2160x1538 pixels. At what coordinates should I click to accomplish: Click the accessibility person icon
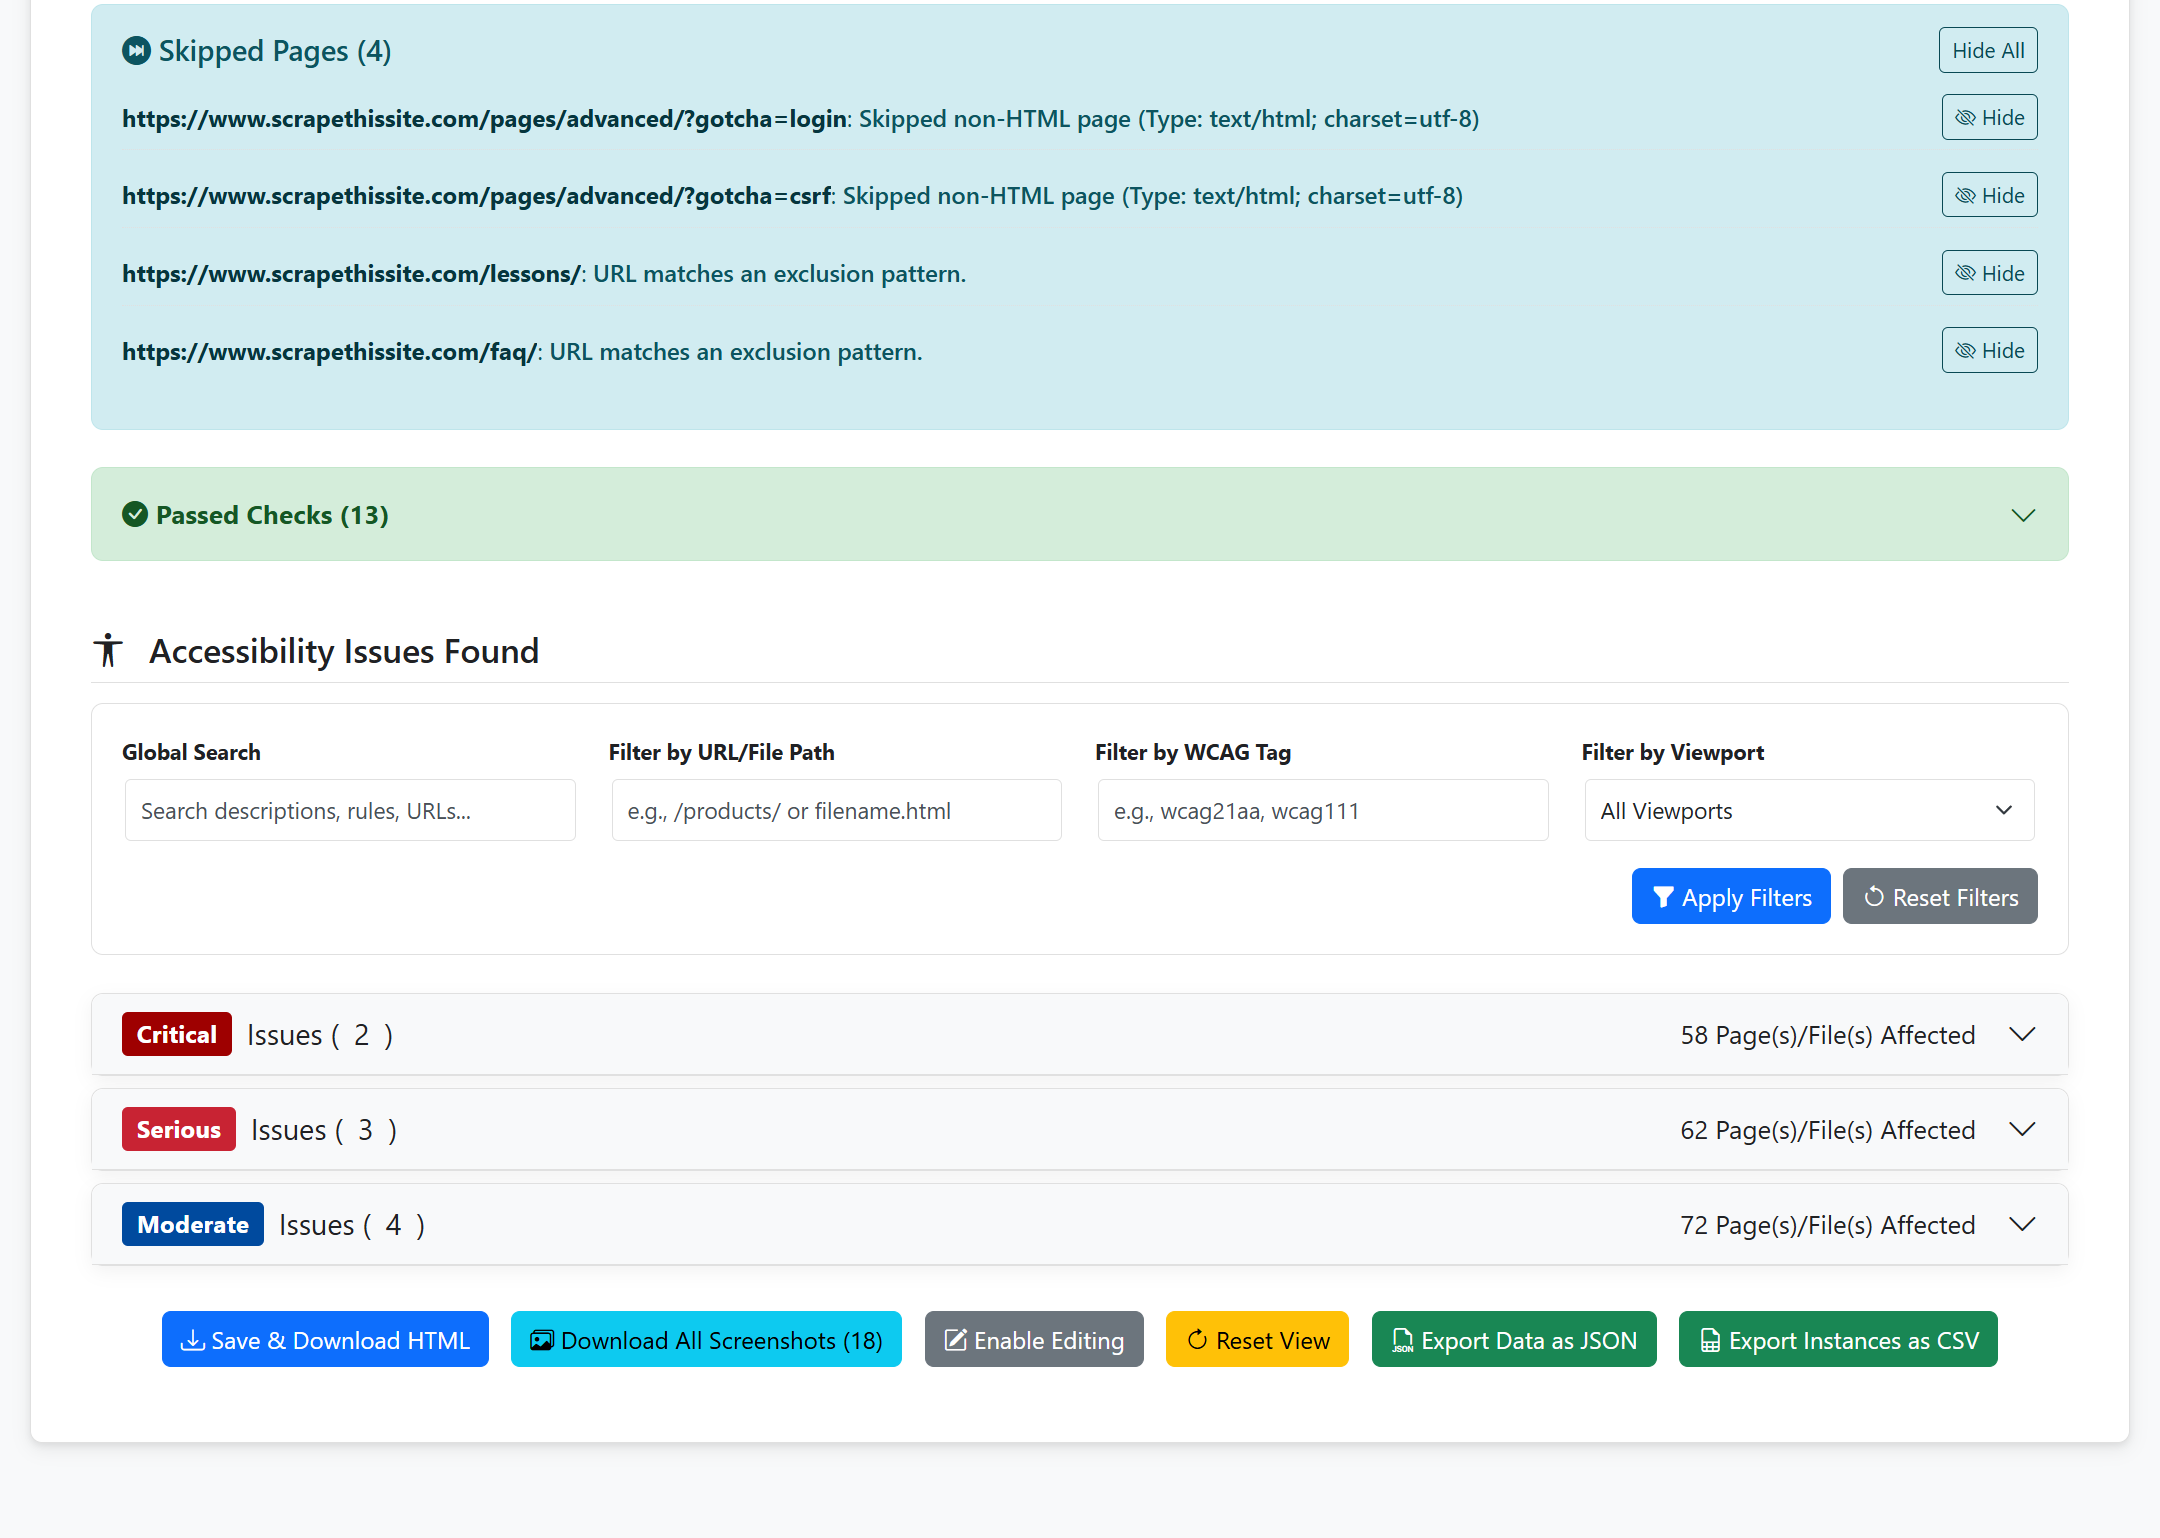tap(108, 651)
